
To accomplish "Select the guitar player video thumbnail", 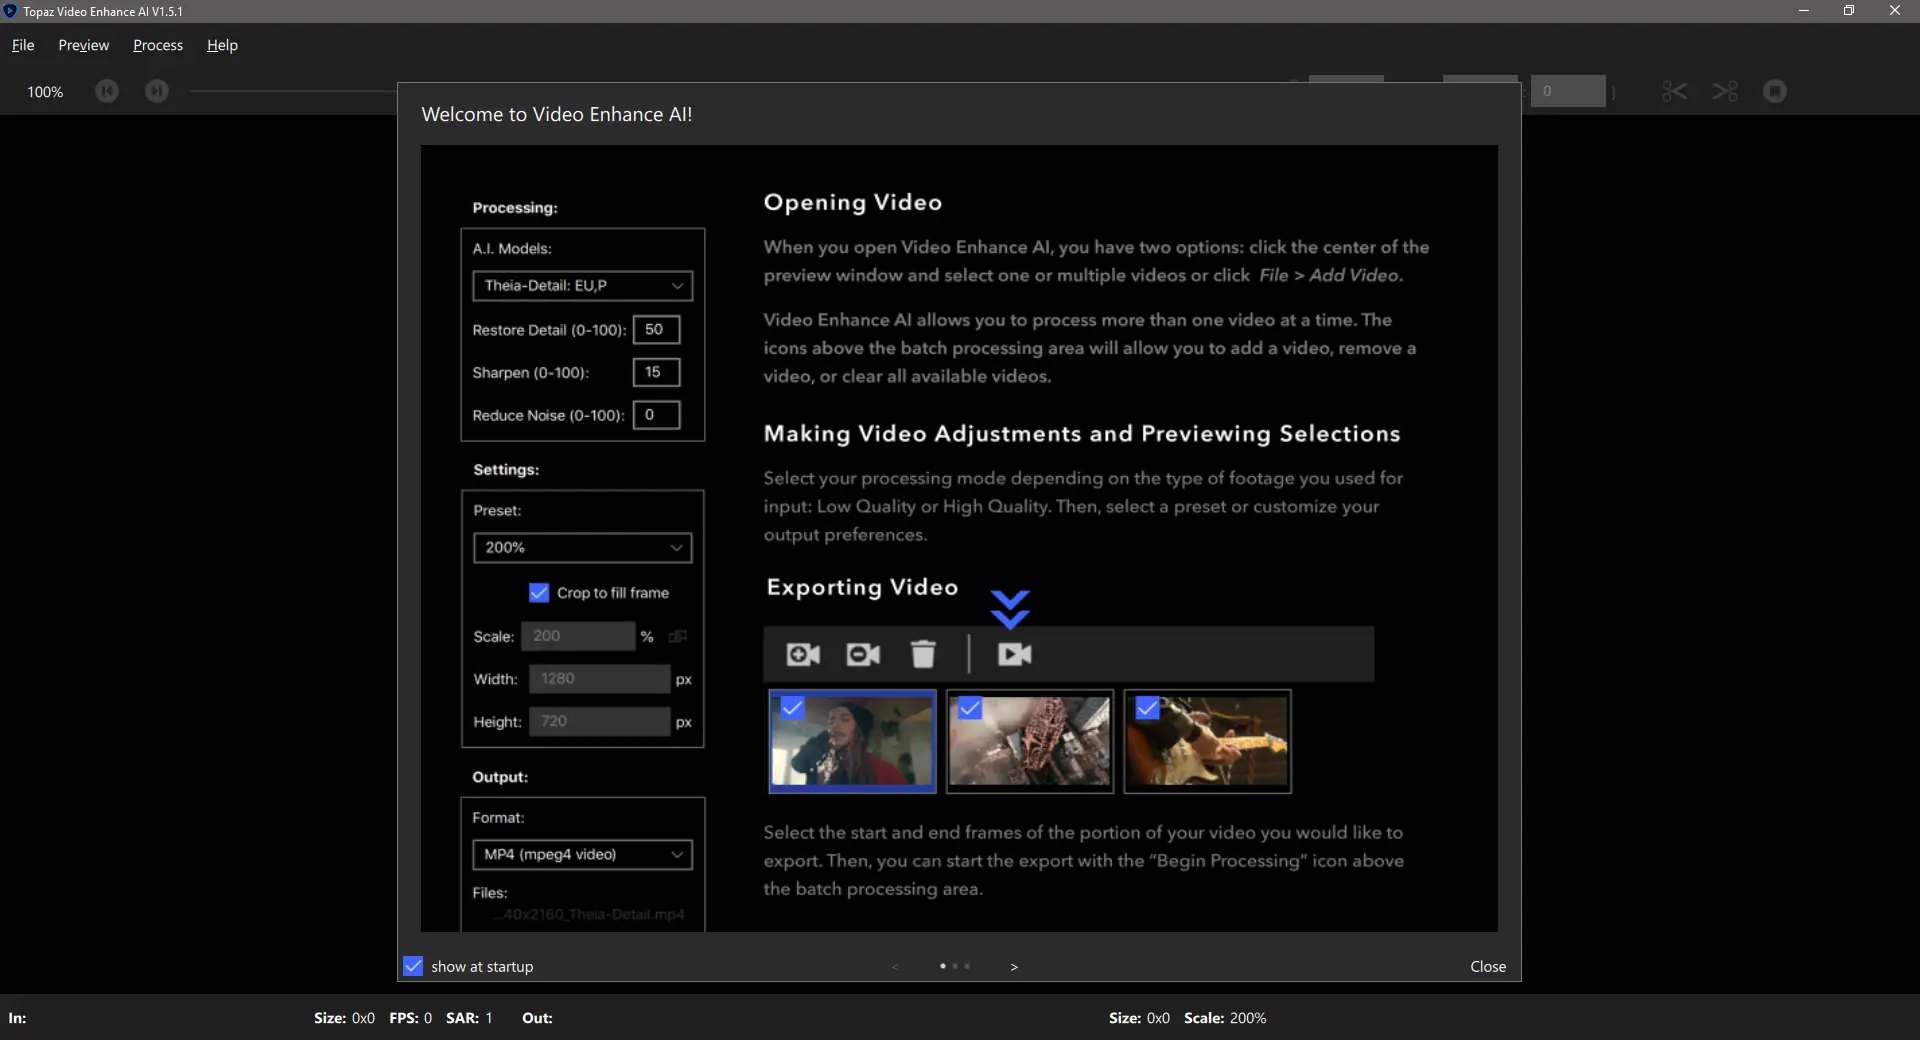I will pos(1207,741).
